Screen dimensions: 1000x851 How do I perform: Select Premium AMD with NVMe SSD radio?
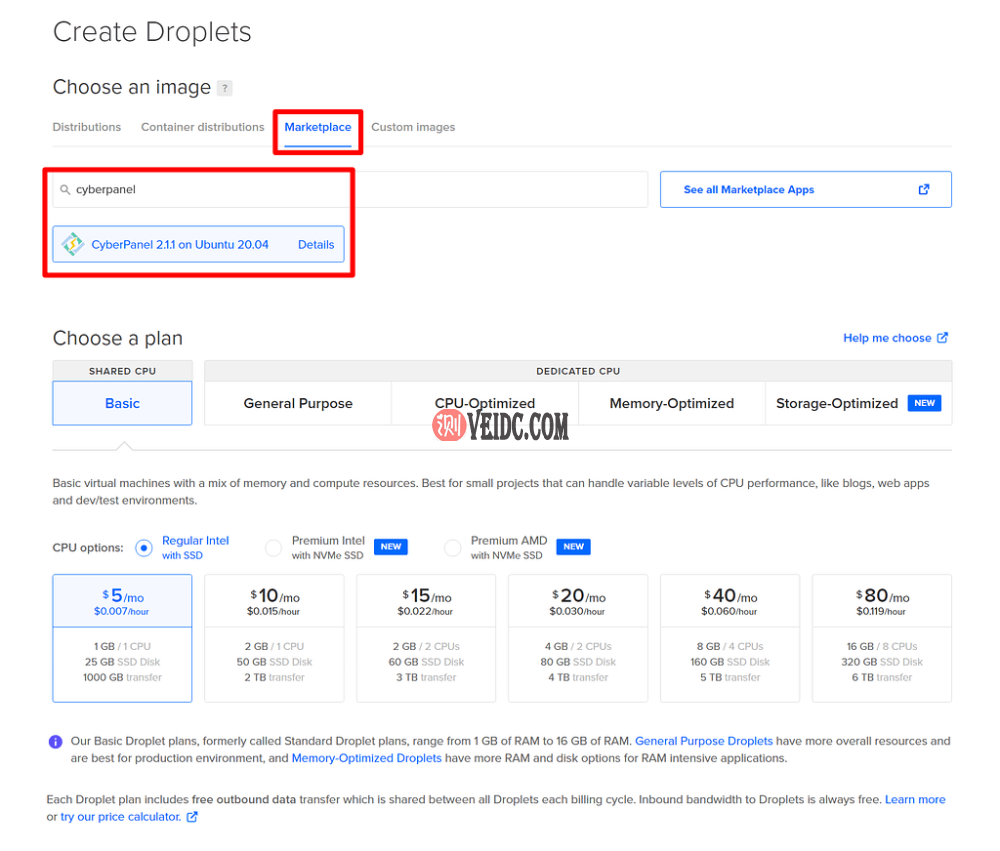point(453,548)
